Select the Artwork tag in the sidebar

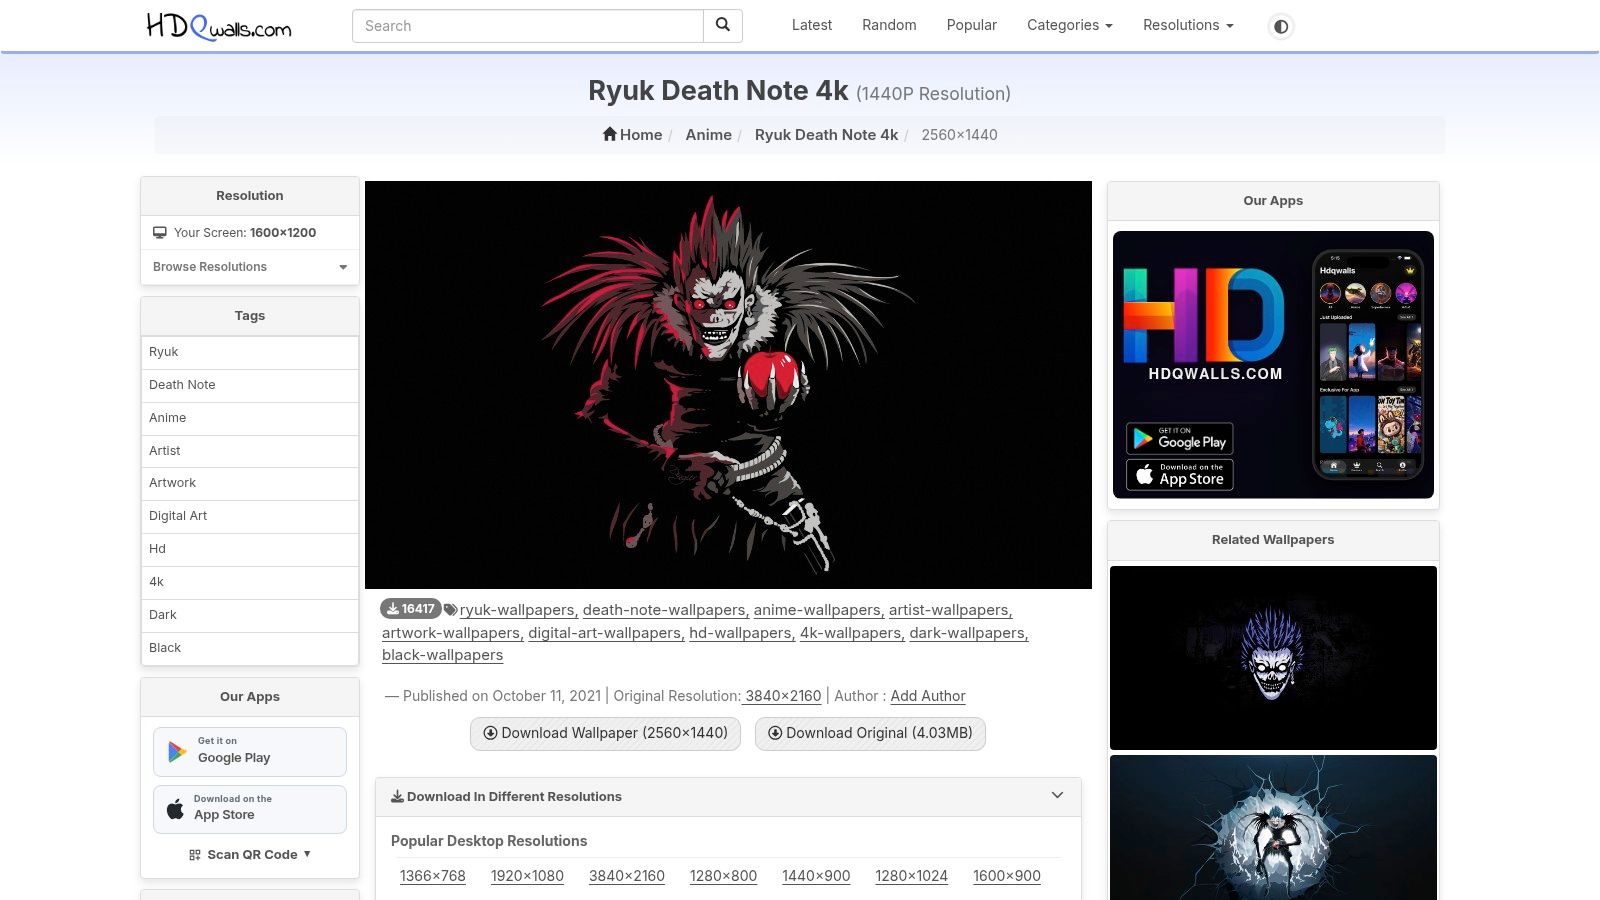pos(250,483)
